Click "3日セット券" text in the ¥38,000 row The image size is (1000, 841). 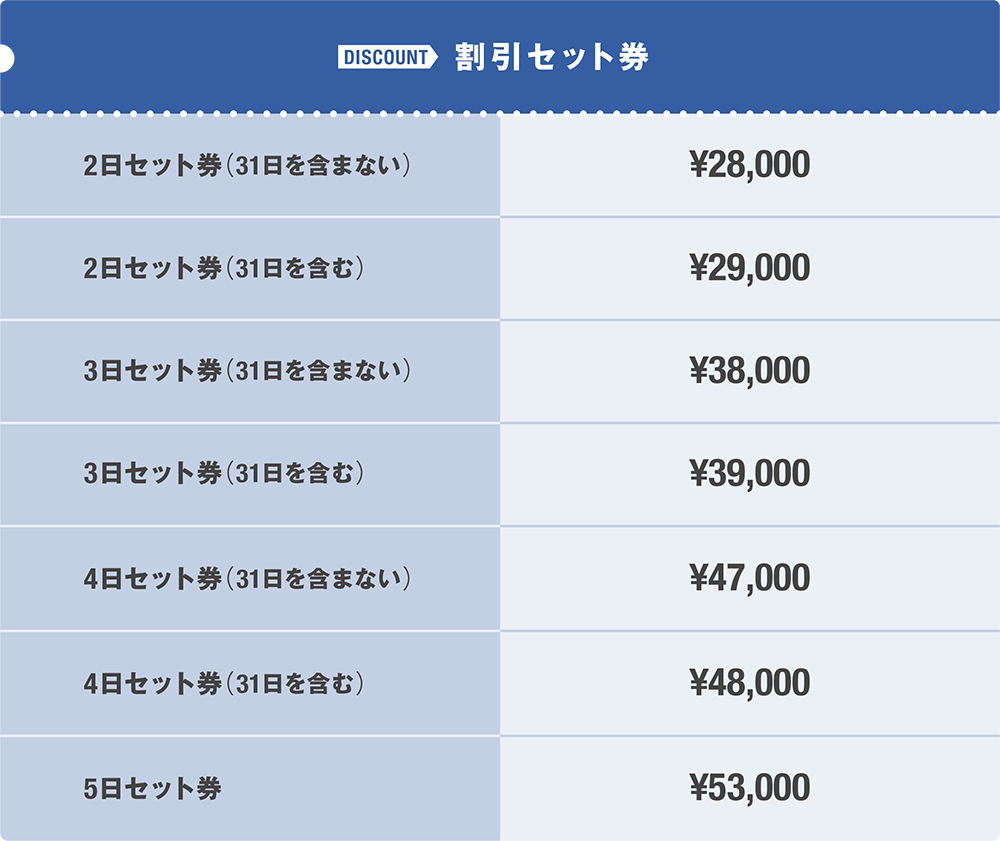[153, 371]
